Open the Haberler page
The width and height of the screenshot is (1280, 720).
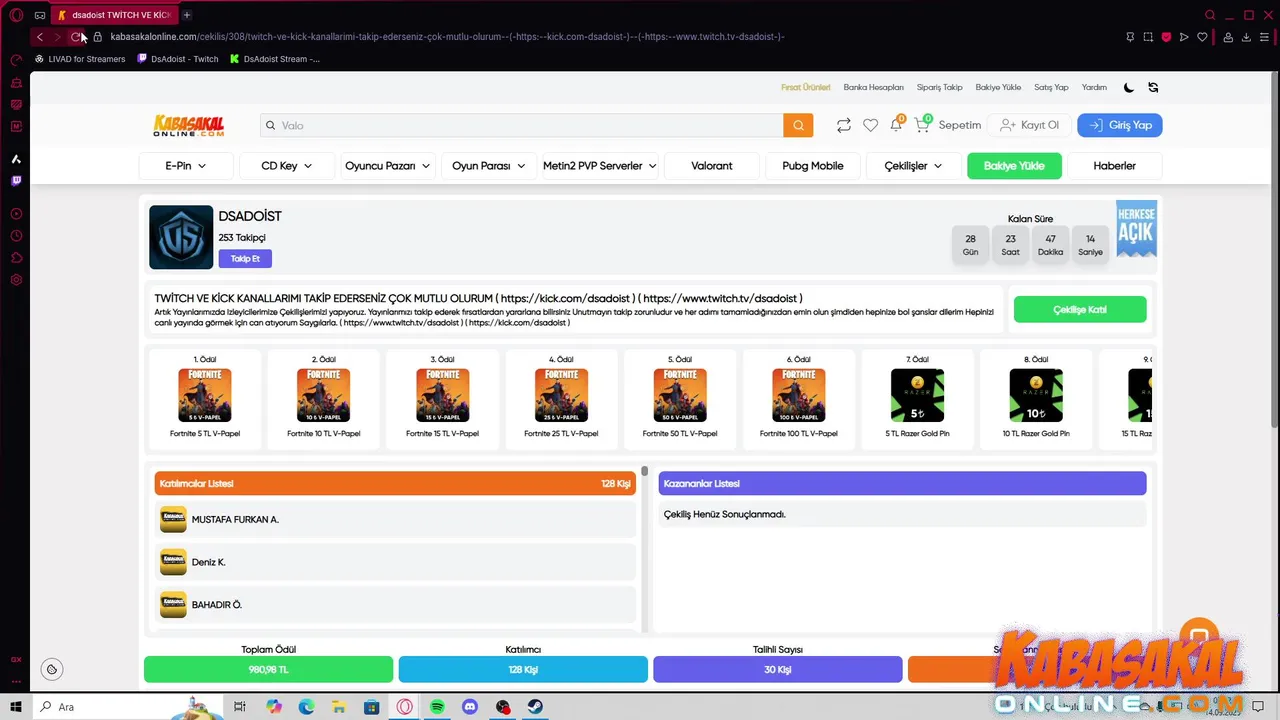pyautogui.click(x=1114, y=166)
